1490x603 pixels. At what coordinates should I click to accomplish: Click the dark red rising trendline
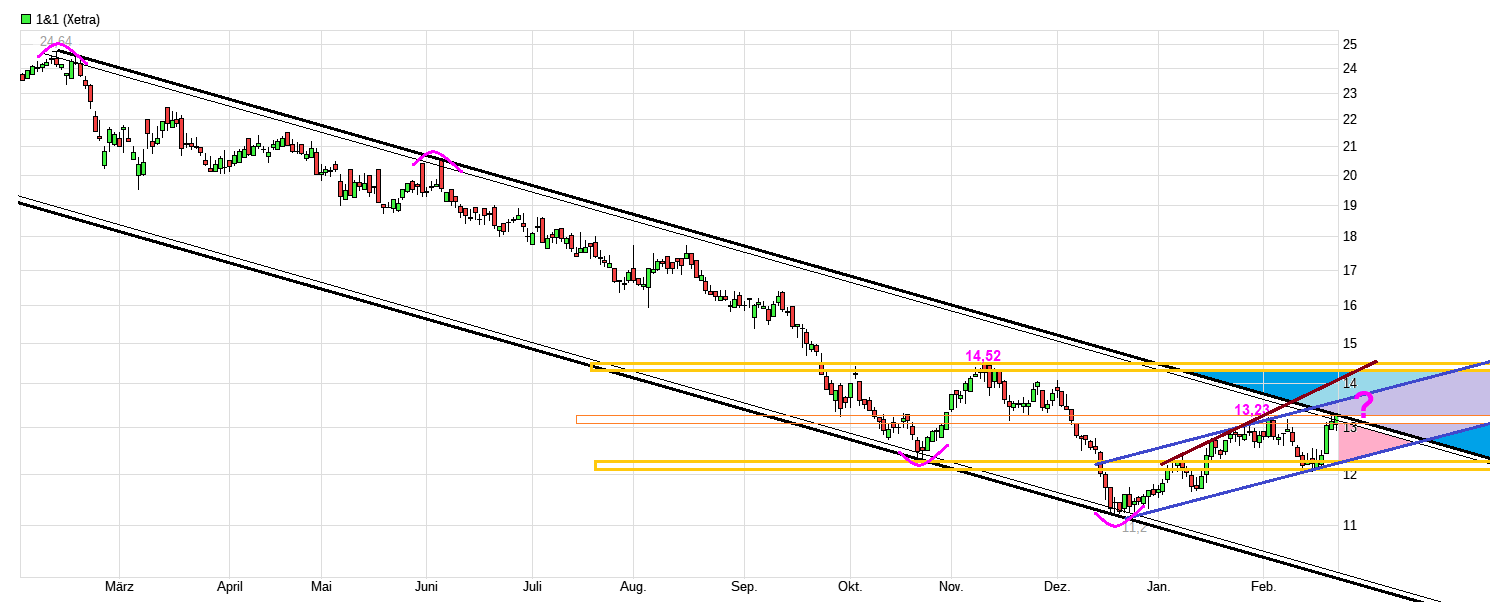1270,412
